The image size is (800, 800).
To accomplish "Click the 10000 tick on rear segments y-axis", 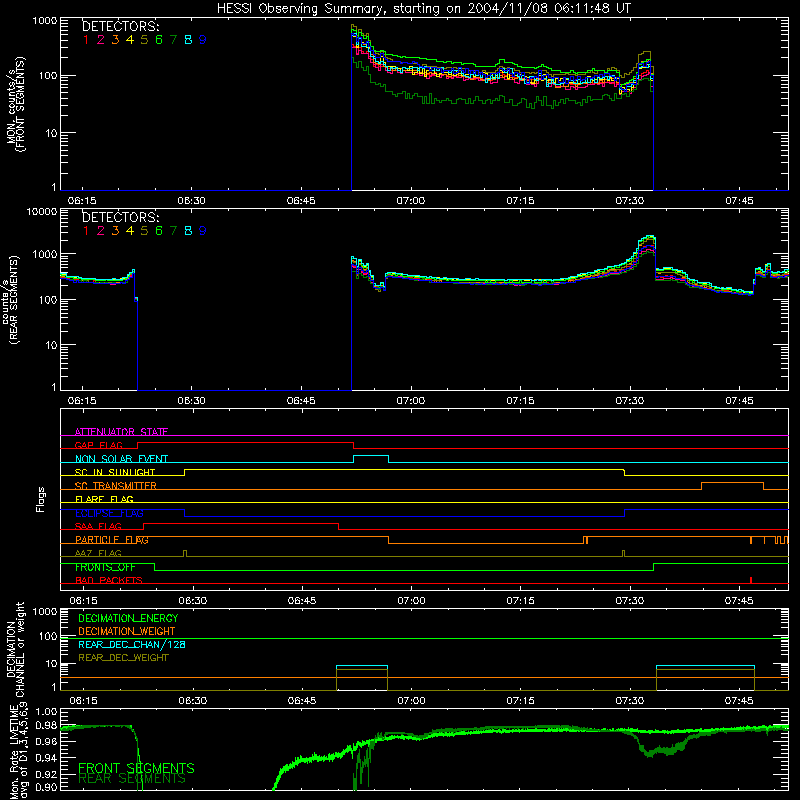I will pos(42,212).
